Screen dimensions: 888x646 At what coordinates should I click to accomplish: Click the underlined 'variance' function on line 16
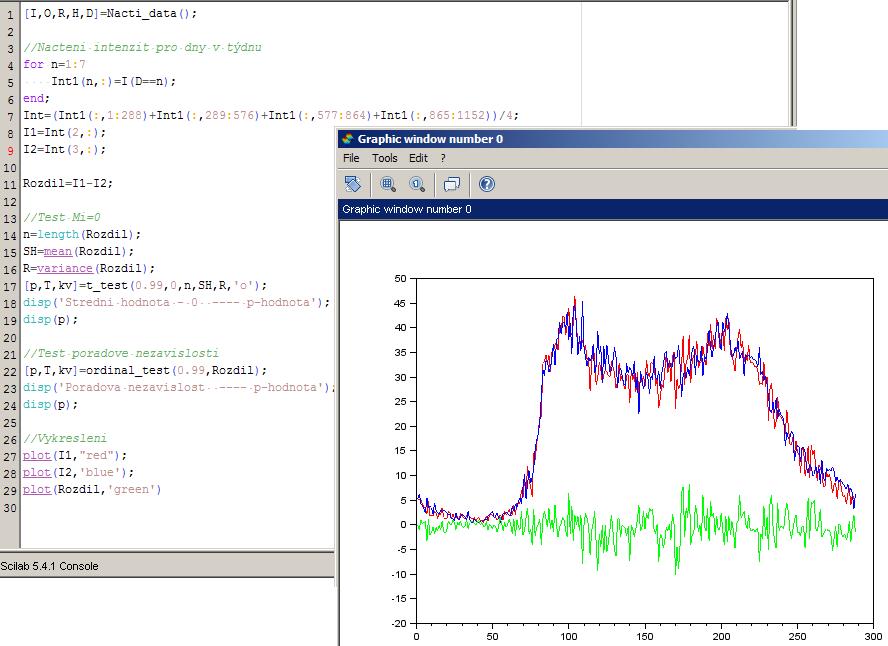pyautogui.click(x=65, y=268)
